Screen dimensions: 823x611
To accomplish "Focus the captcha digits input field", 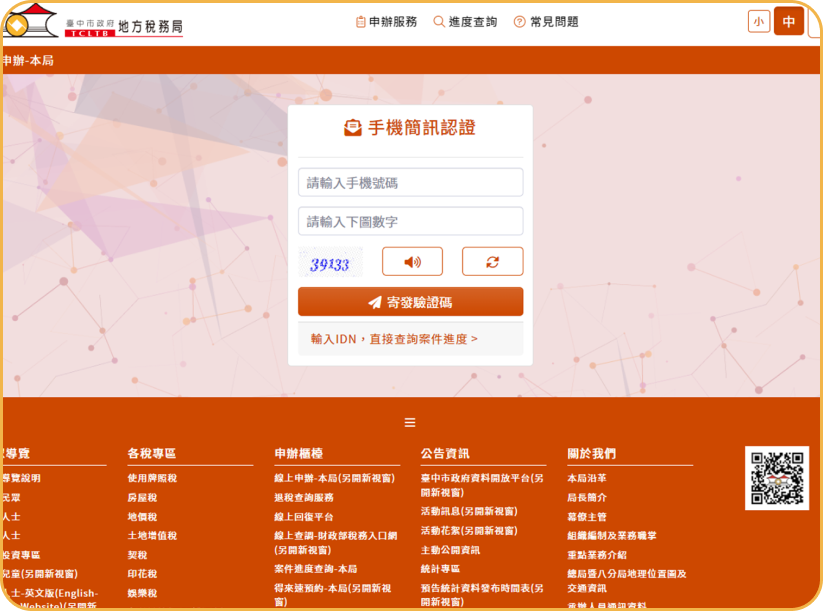I will (x=410, y=221).
